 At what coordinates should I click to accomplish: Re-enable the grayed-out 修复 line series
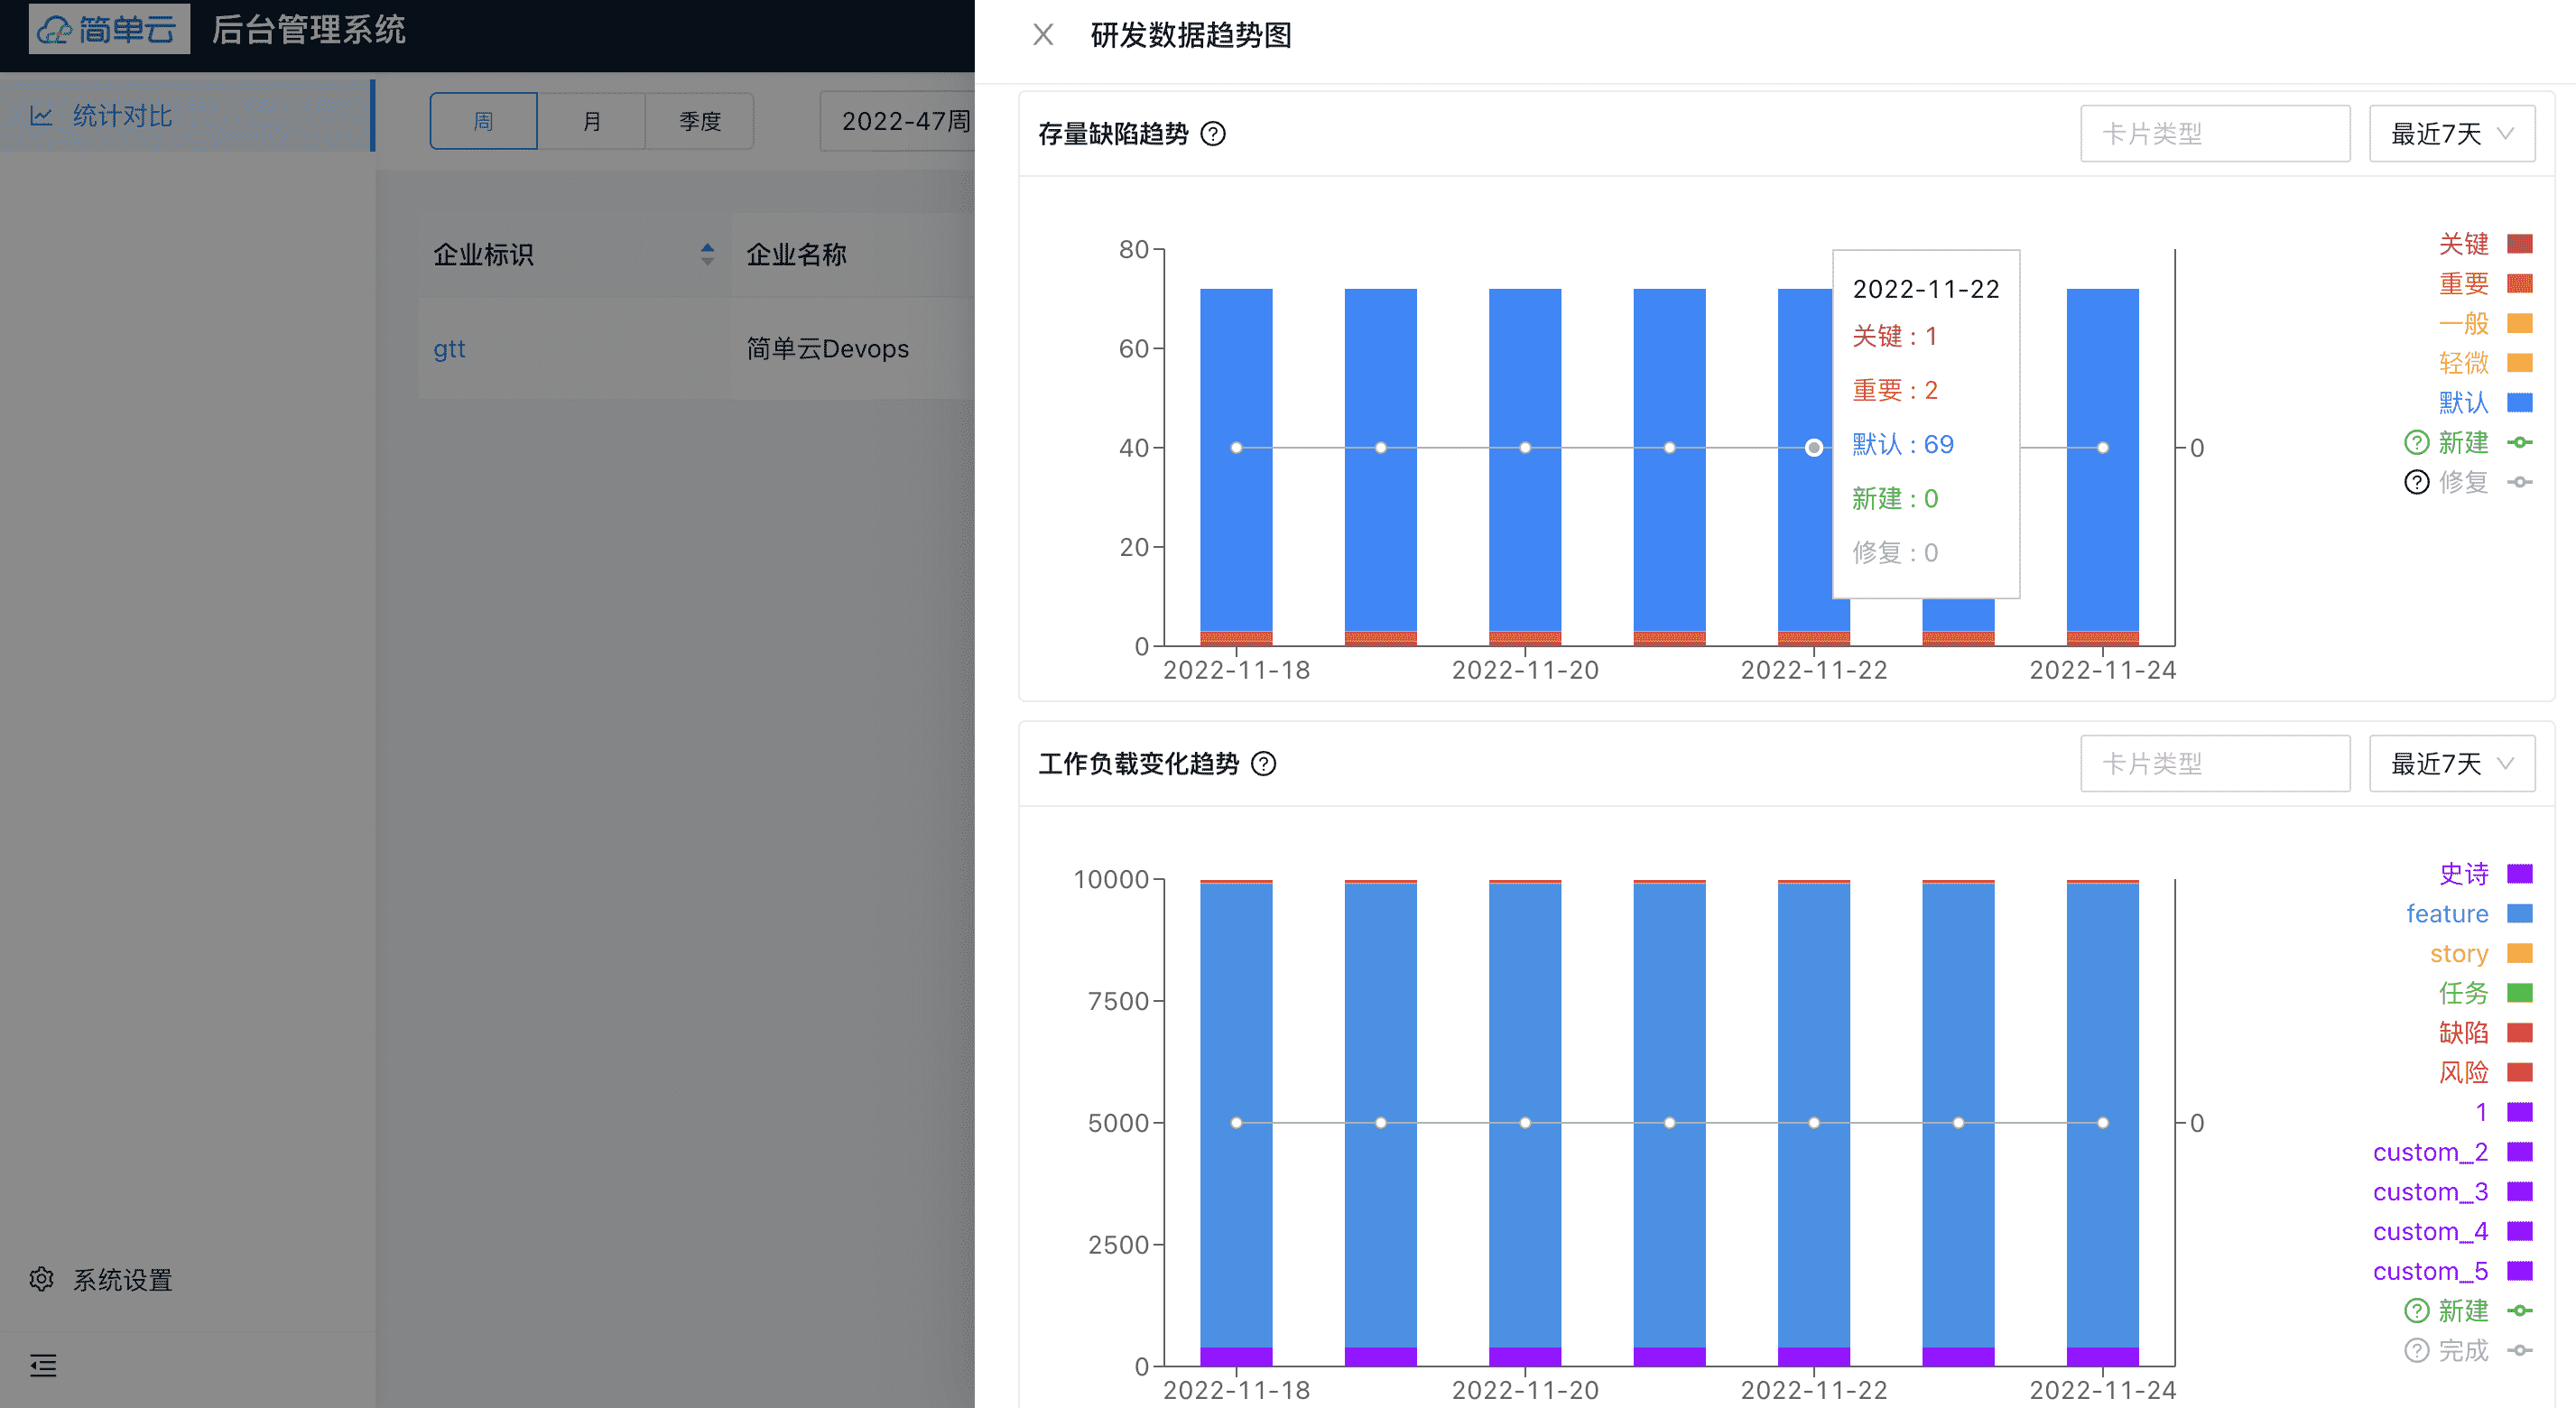pos(2466,482)
